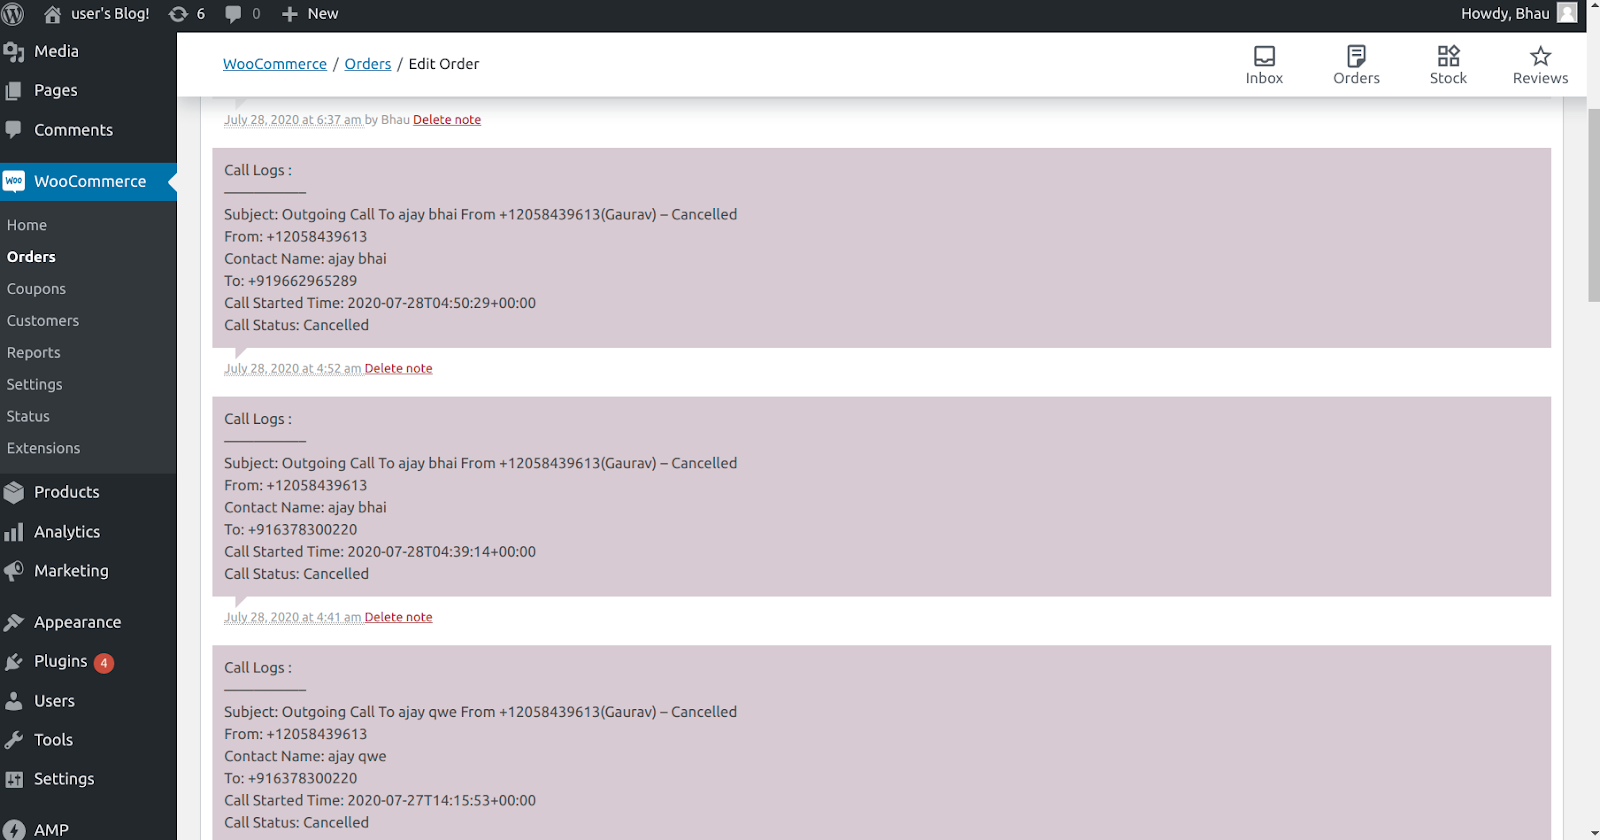Open the Media sidebar icon

point(14,52)
